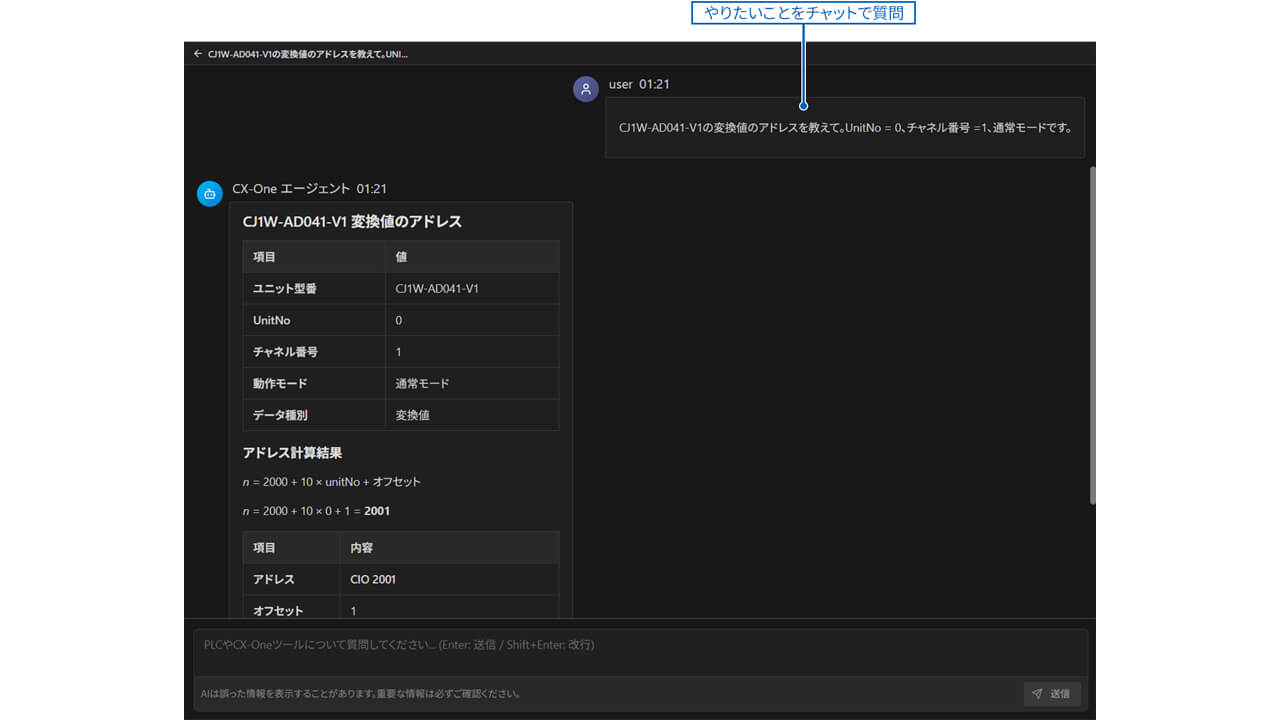Click the 'UnitNo' row label
The height and width of the screenshot is (720, 1280).
272,321
